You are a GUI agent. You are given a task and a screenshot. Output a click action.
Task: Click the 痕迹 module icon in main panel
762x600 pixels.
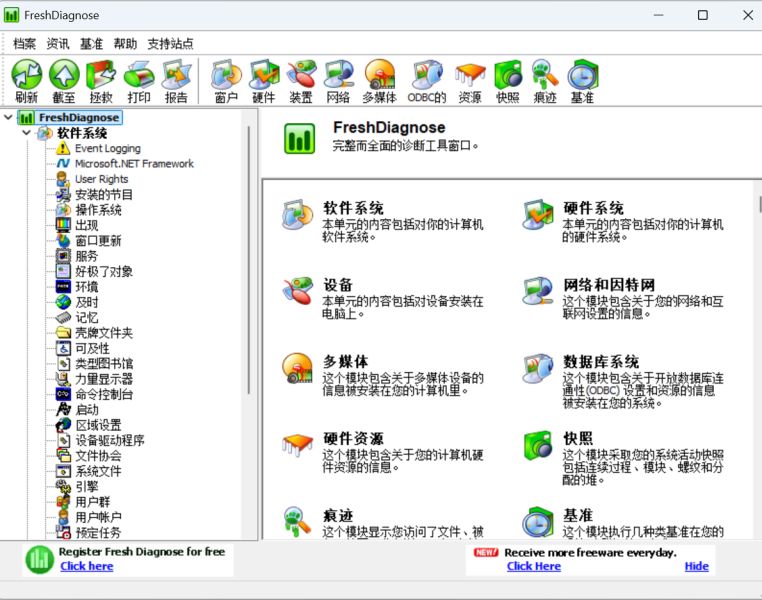[x=297, y=522]
